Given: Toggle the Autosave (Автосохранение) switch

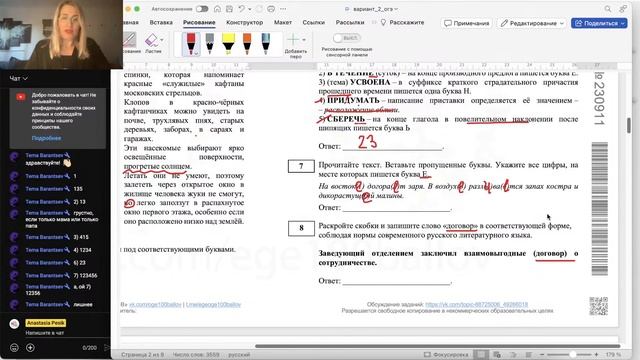Looking at the screenshot, I should (x=202, y=9).
